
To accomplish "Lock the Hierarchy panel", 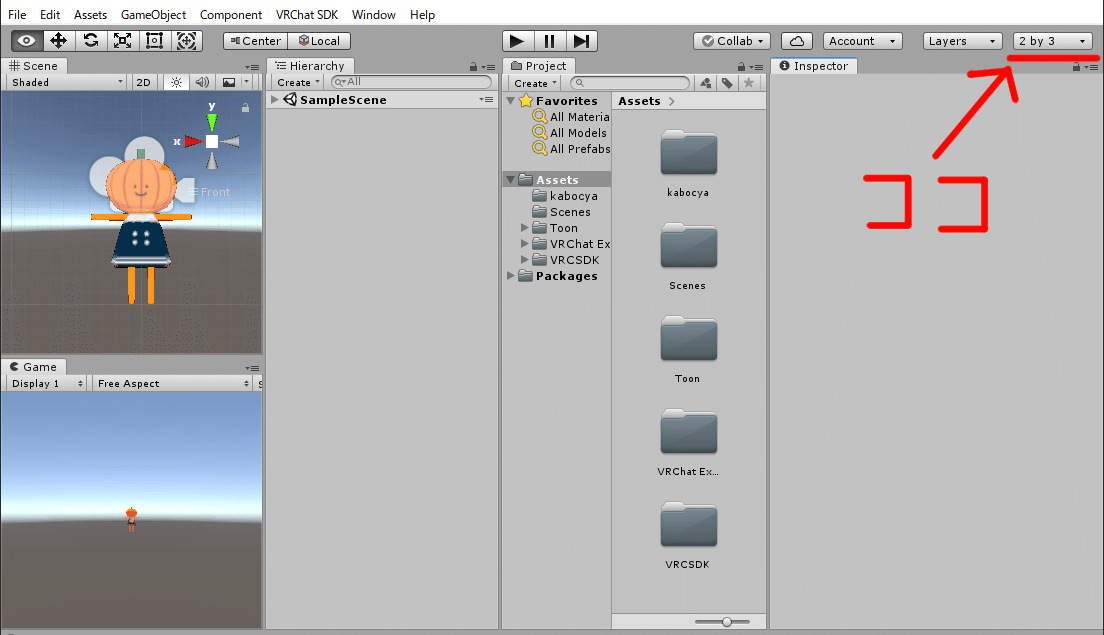I will click(473, 67).
